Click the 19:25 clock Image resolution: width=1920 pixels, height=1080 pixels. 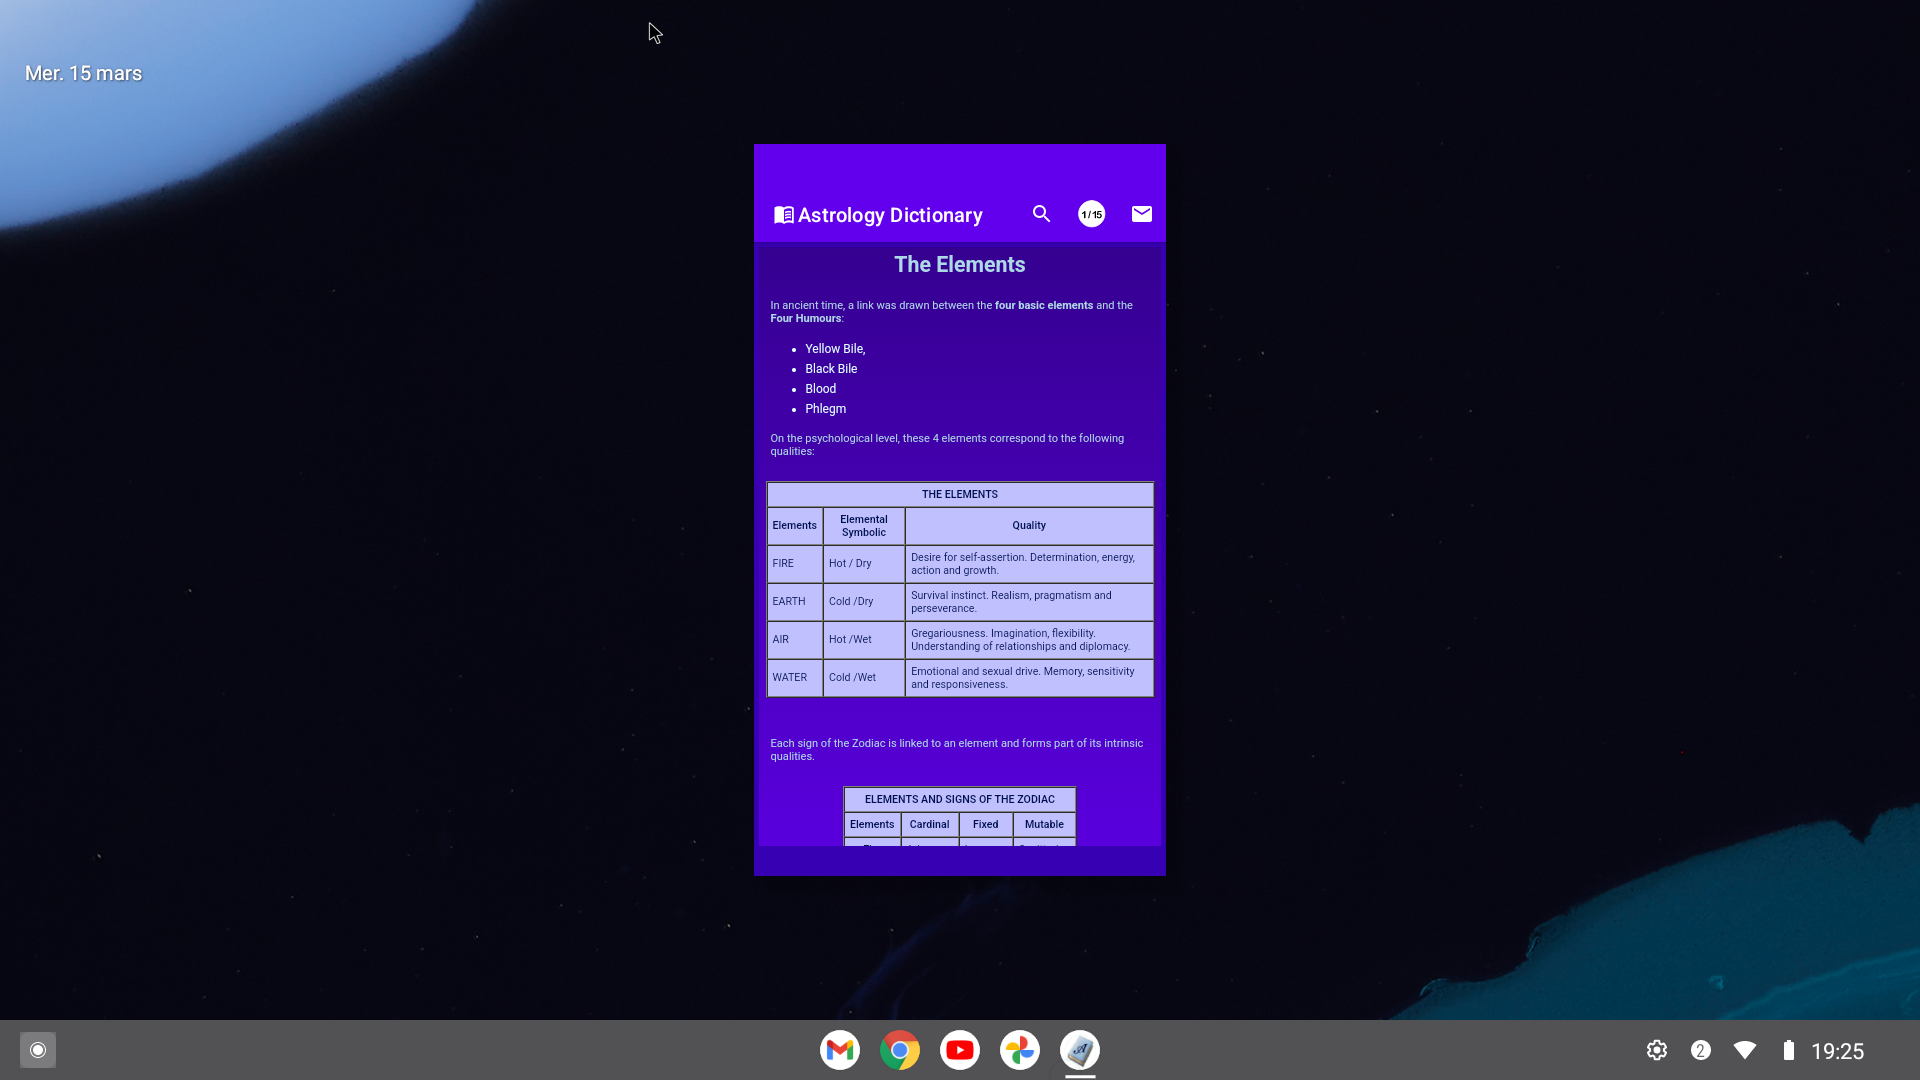pos(1838,1051)
